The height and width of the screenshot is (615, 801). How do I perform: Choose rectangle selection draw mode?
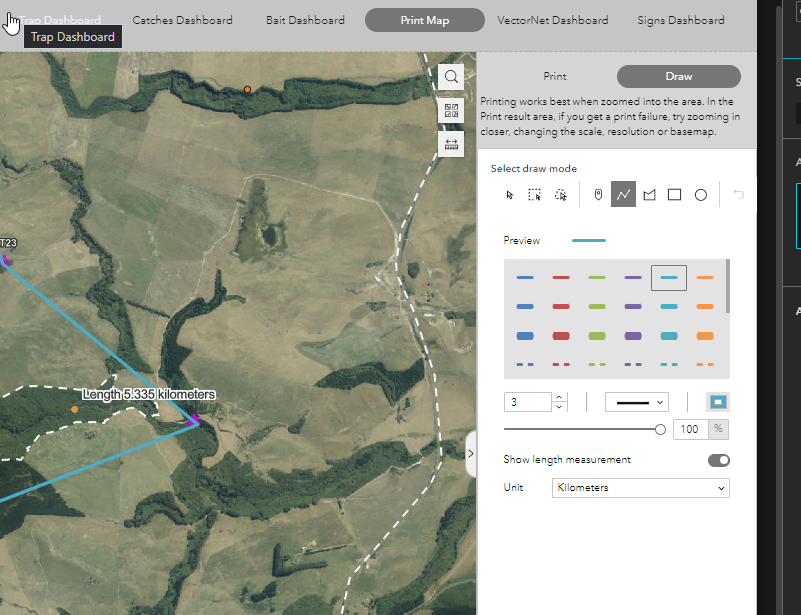pyautogui.click(x=535, y=195)
